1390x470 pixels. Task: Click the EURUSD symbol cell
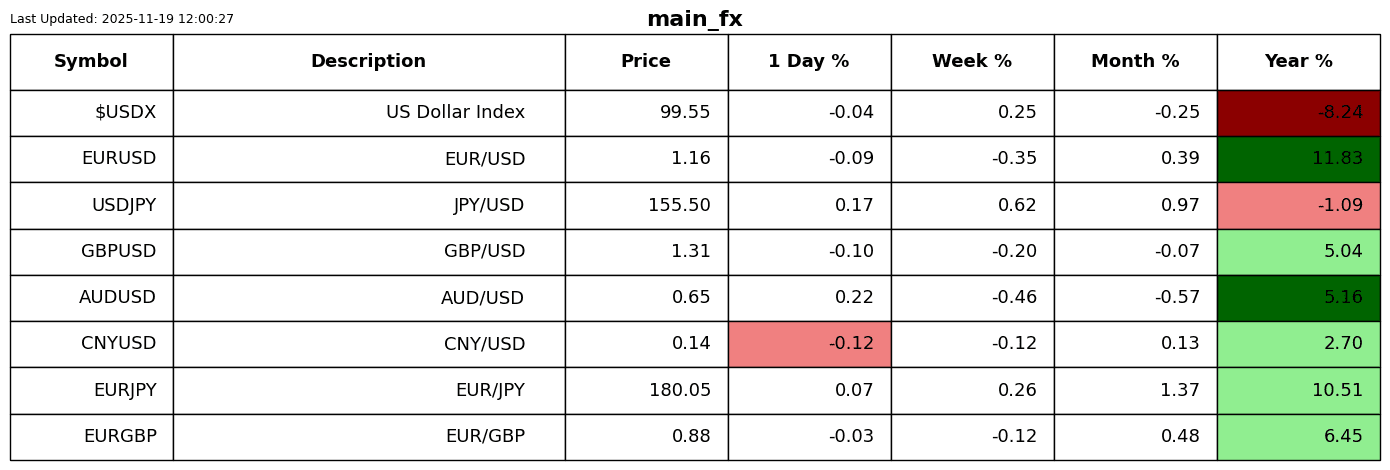[119, 159]
